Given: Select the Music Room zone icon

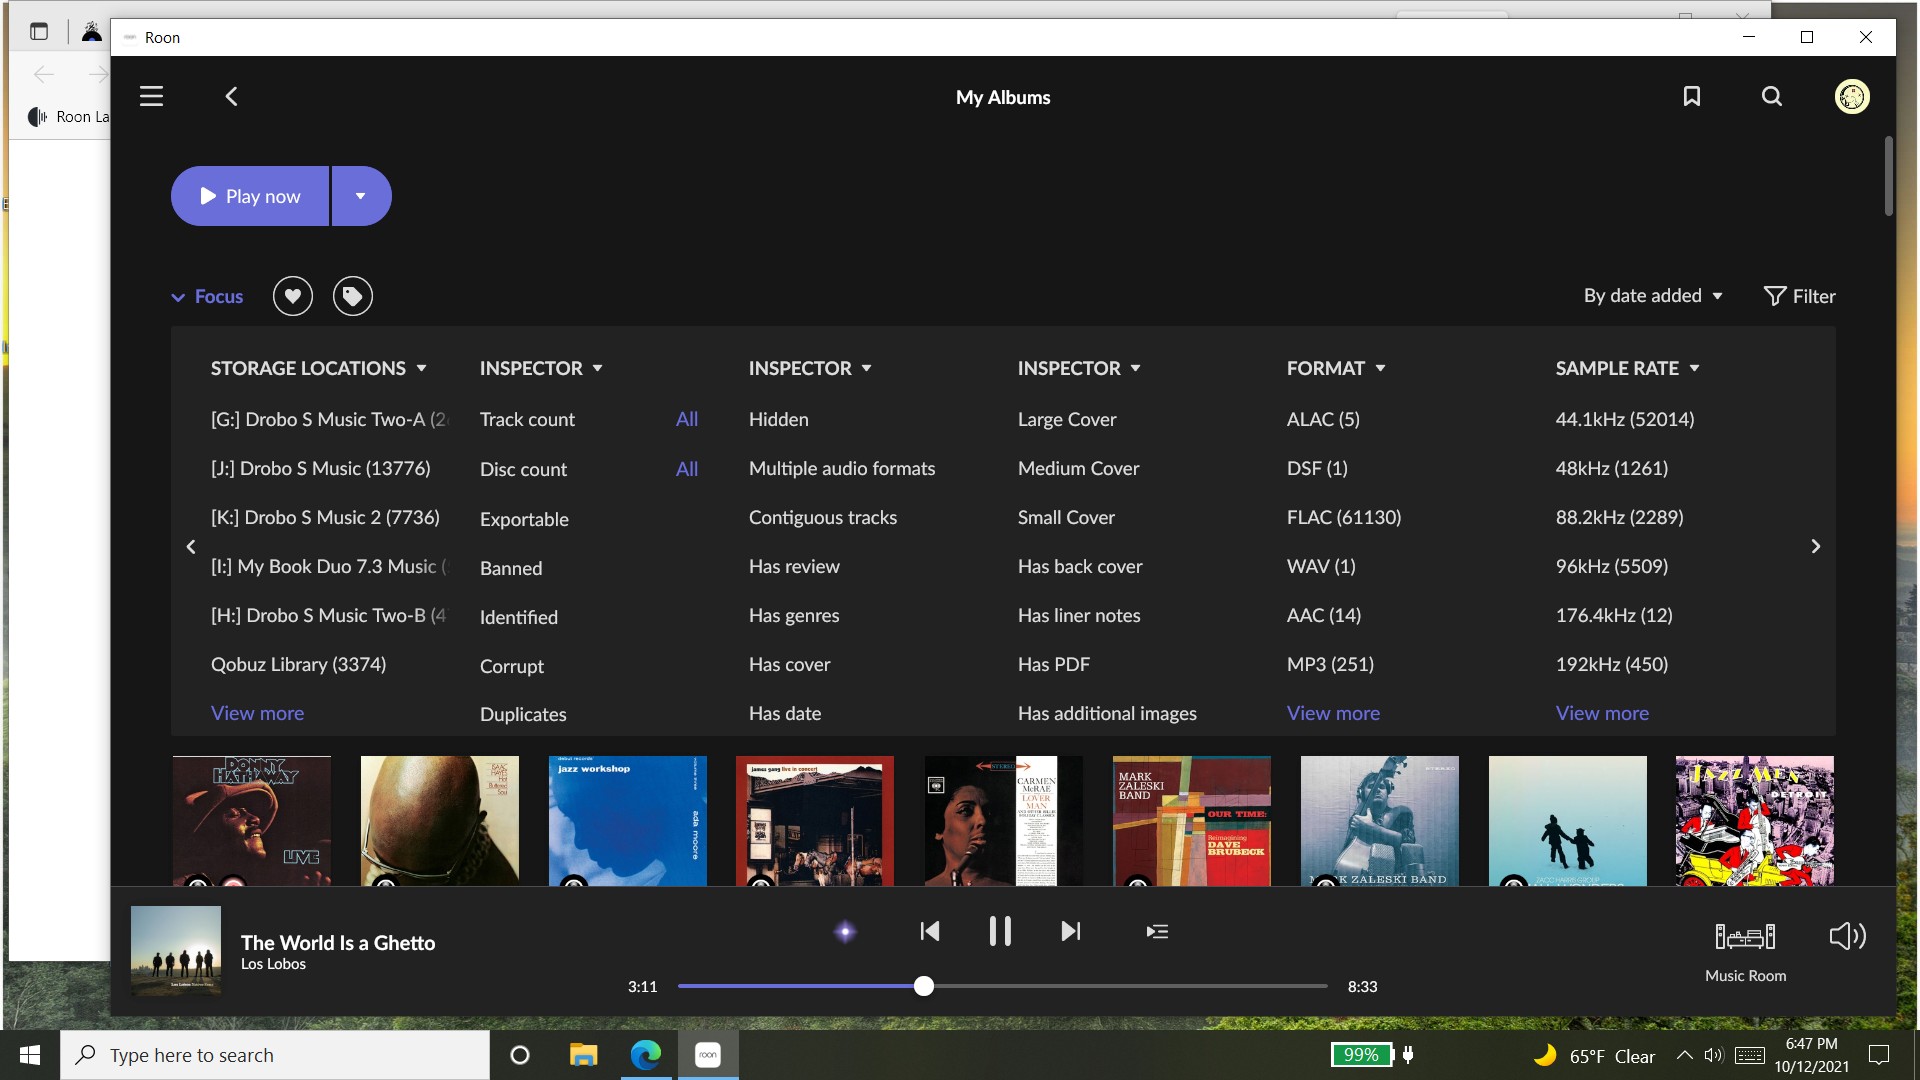Looking at the screenshot, I should [x=1745, y=937].
